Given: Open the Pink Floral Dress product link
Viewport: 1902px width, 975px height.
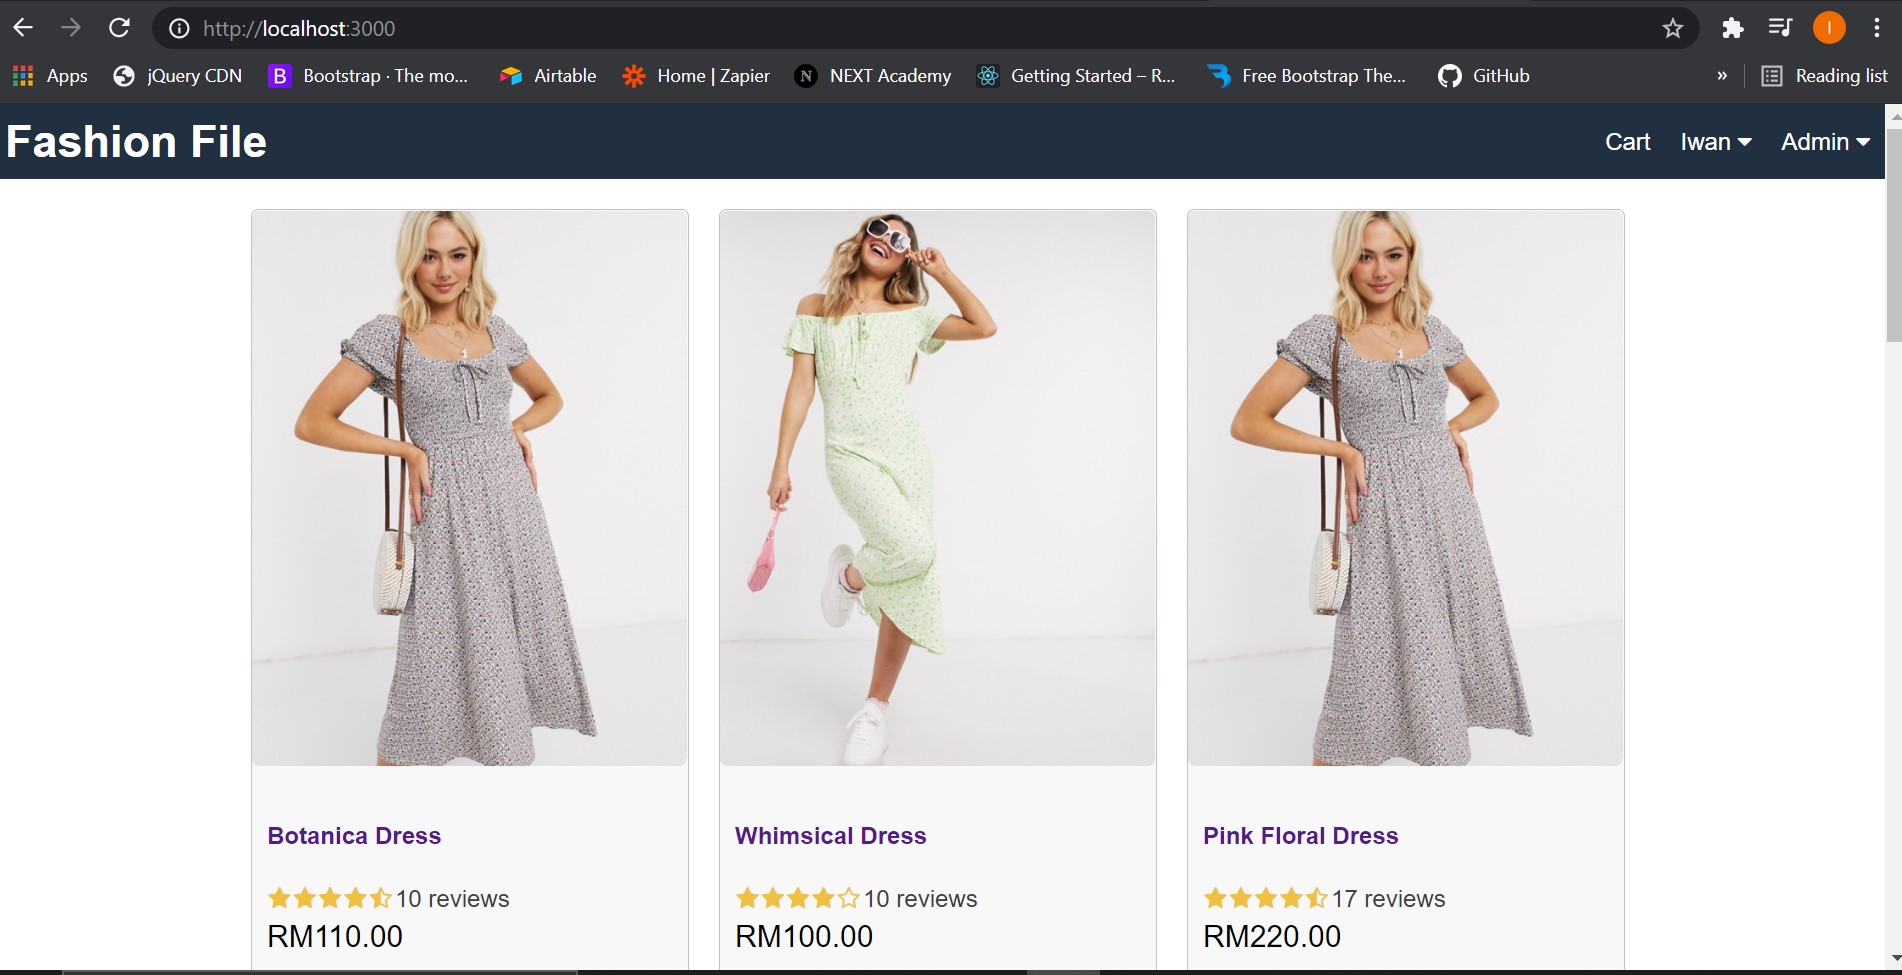Looking at the screenshot, I should pyautogui.click(x=1300, y=836).
